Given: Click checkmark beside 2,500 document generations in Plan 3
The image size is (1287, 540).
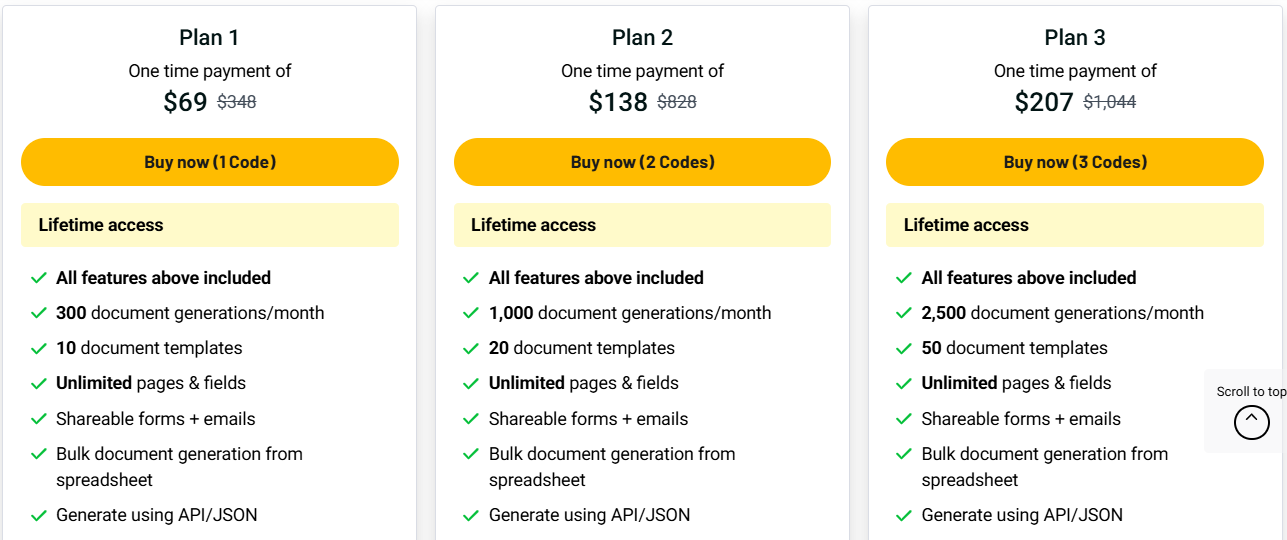Looking at the screenshot, I should click(x=904, y=313).
